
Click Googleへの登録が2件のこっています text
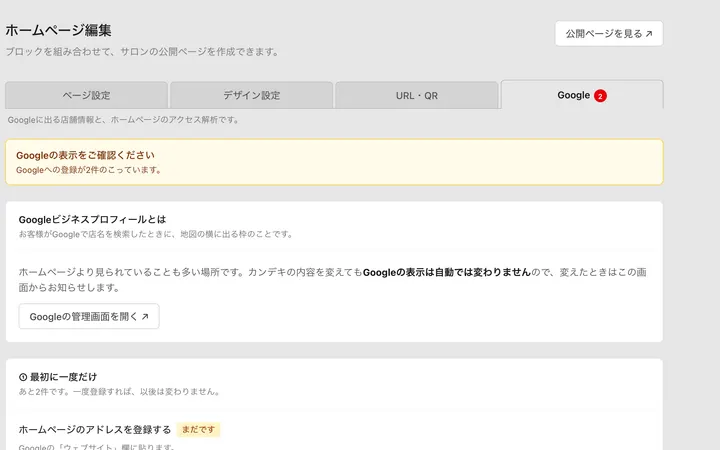89,170
